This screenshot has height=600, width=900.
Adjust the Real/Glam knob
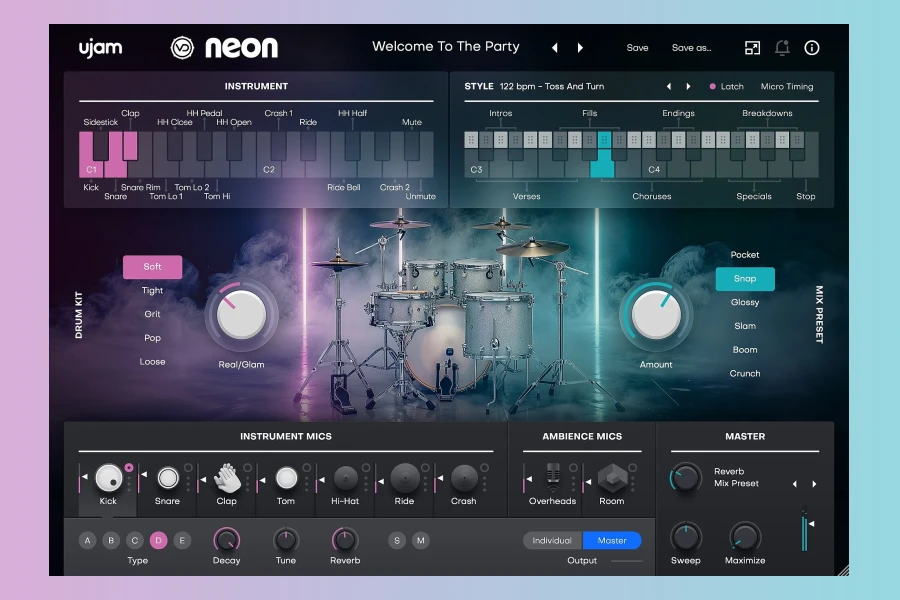241,315
